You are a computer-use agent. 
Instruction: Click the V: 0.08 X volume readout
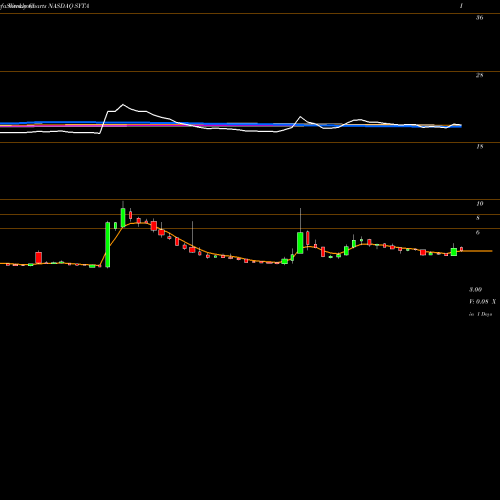coord(482,302)
